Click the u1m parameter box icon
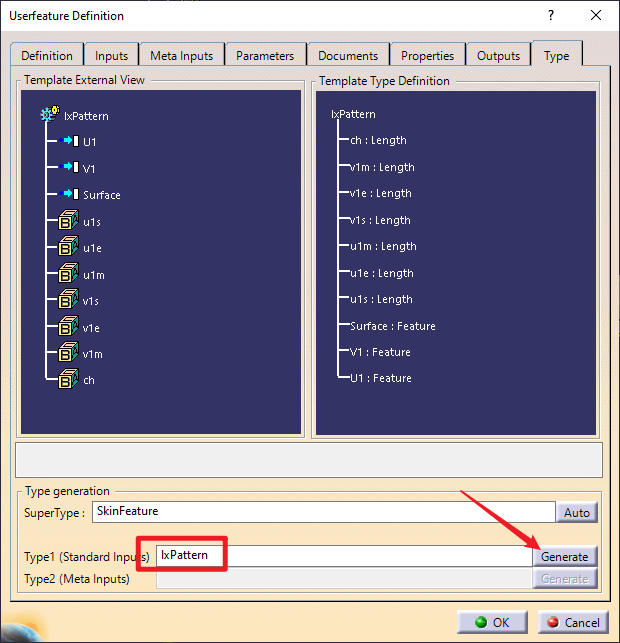Viewport: 620px width, 643px height. click(68, 273)
